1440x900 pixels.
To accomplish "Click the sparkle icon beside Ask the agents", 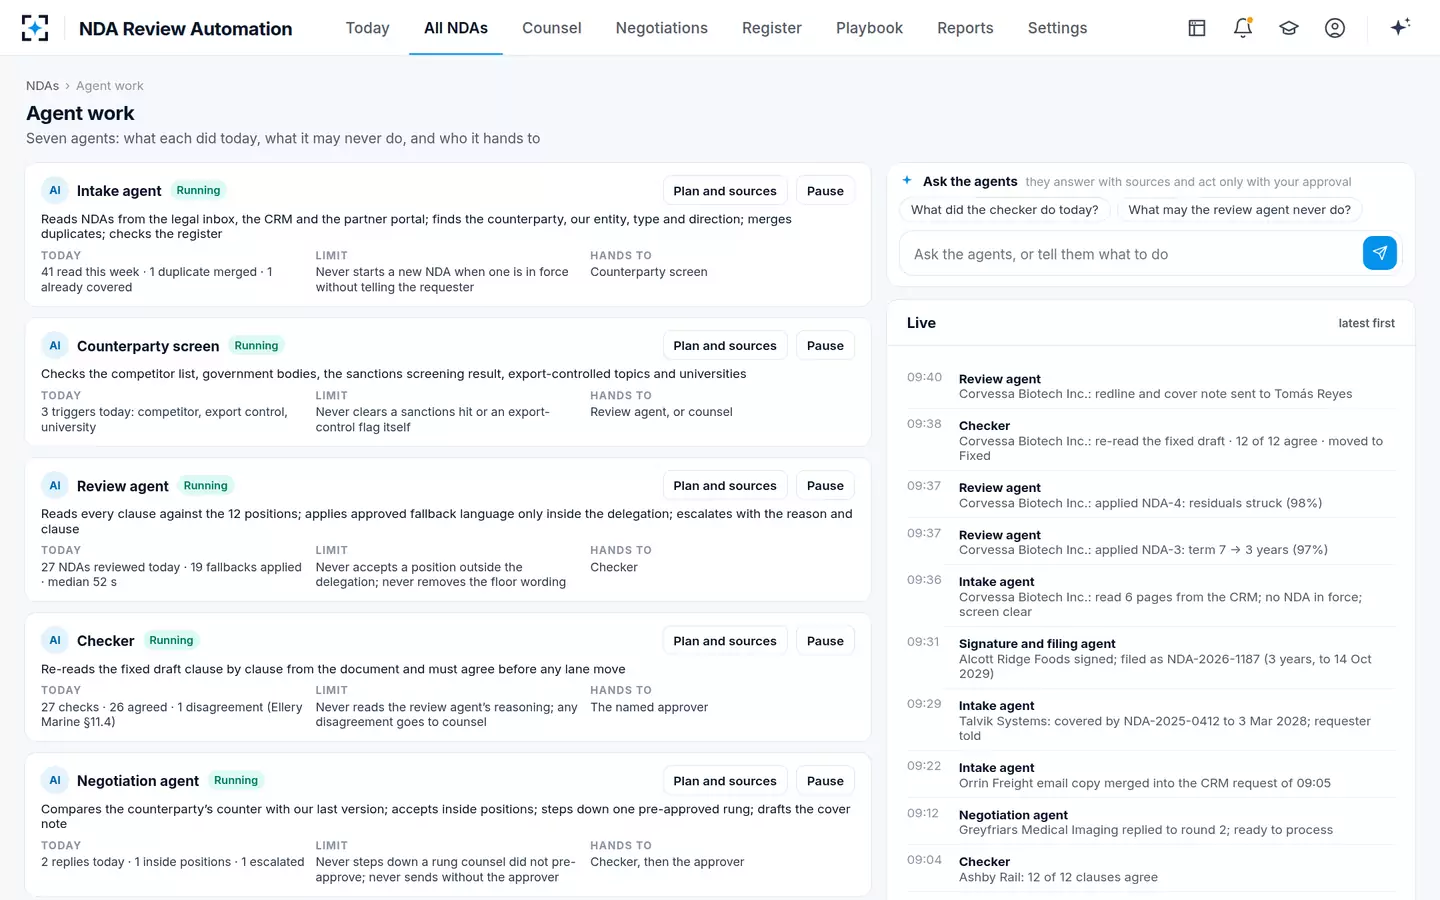I will pos(907,181).
